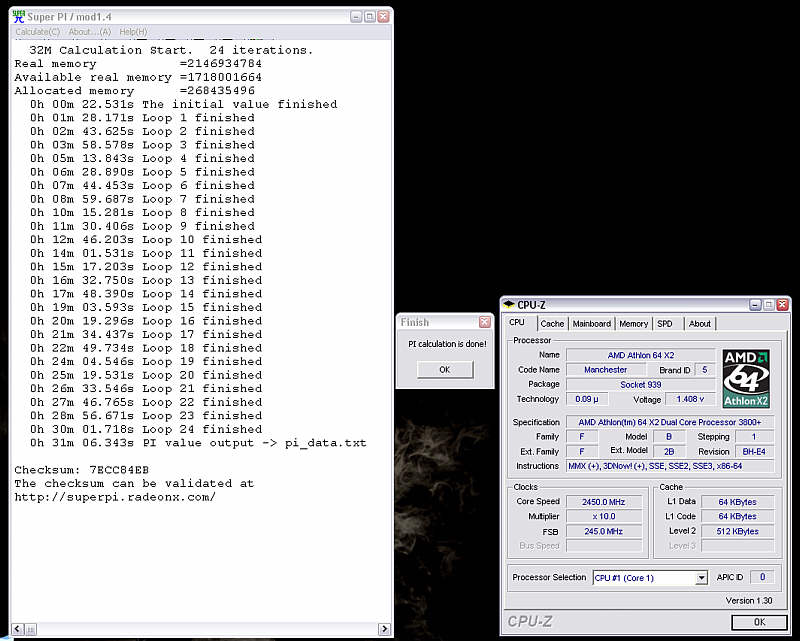Click the Family F field
800x641 pixels.
pos(581,437)
